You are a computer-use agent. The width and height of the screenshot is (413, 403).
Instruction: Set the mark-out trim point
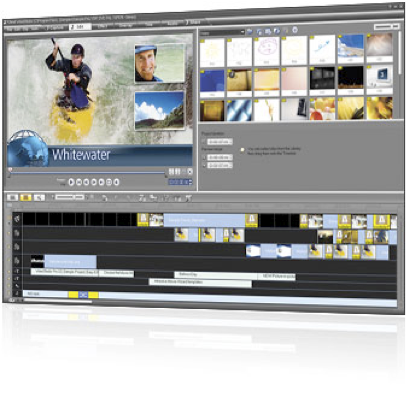point(178,171)
